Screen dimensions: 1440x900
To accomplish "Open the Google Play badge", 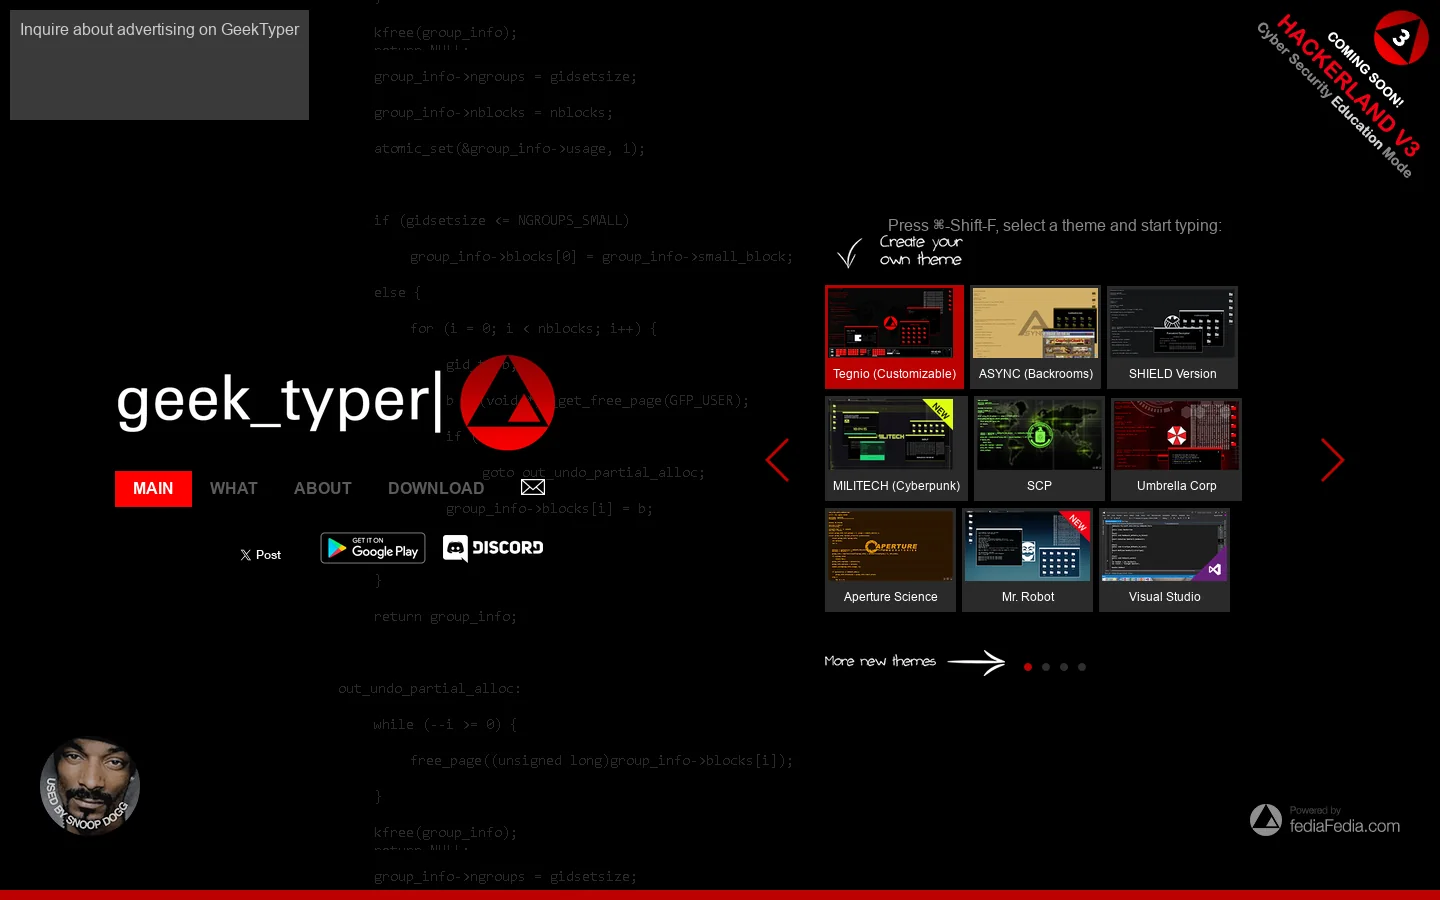I will tap(373, 548).
